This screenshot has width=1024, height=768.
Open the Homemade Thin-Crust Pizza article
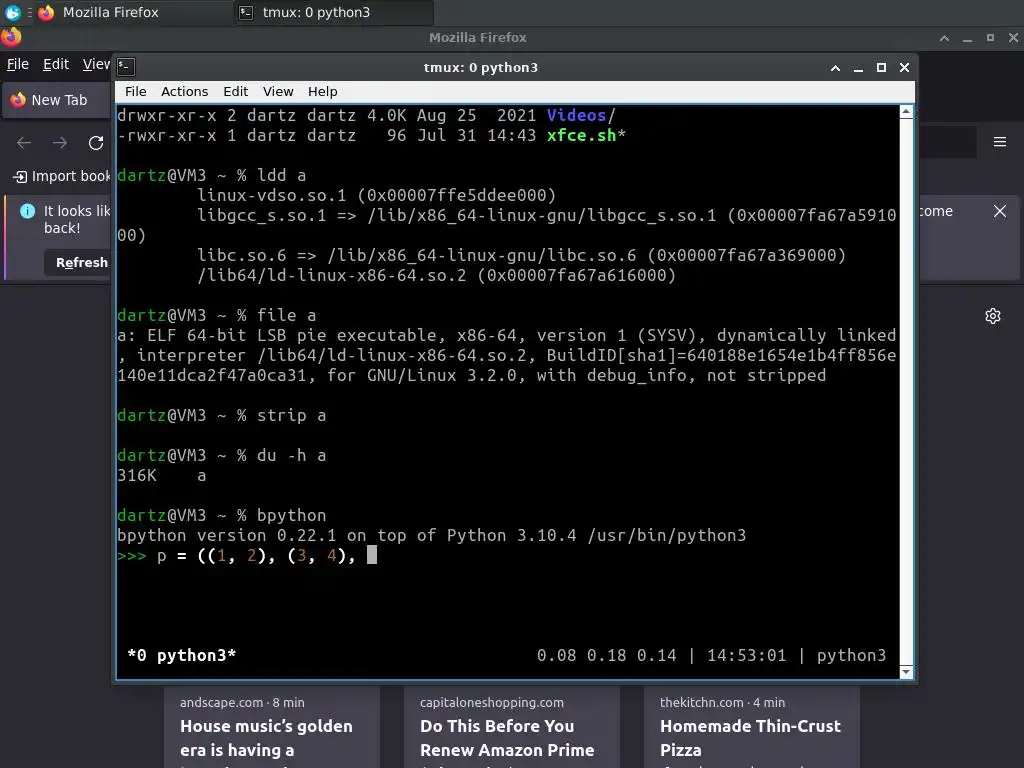[750, 738]
